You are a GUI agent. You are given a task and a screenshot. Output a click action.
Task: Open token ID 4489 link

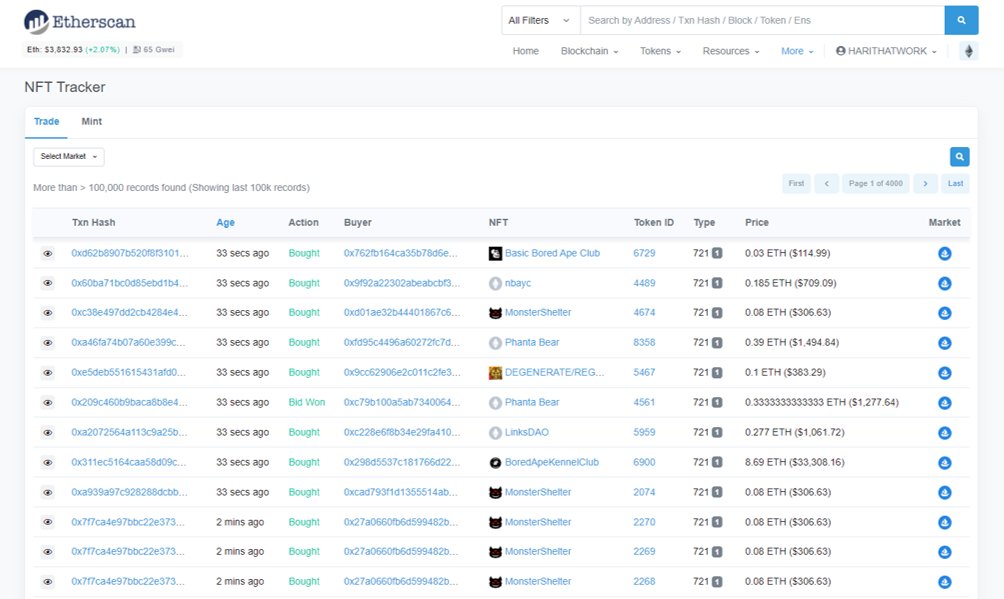[644, 283]
